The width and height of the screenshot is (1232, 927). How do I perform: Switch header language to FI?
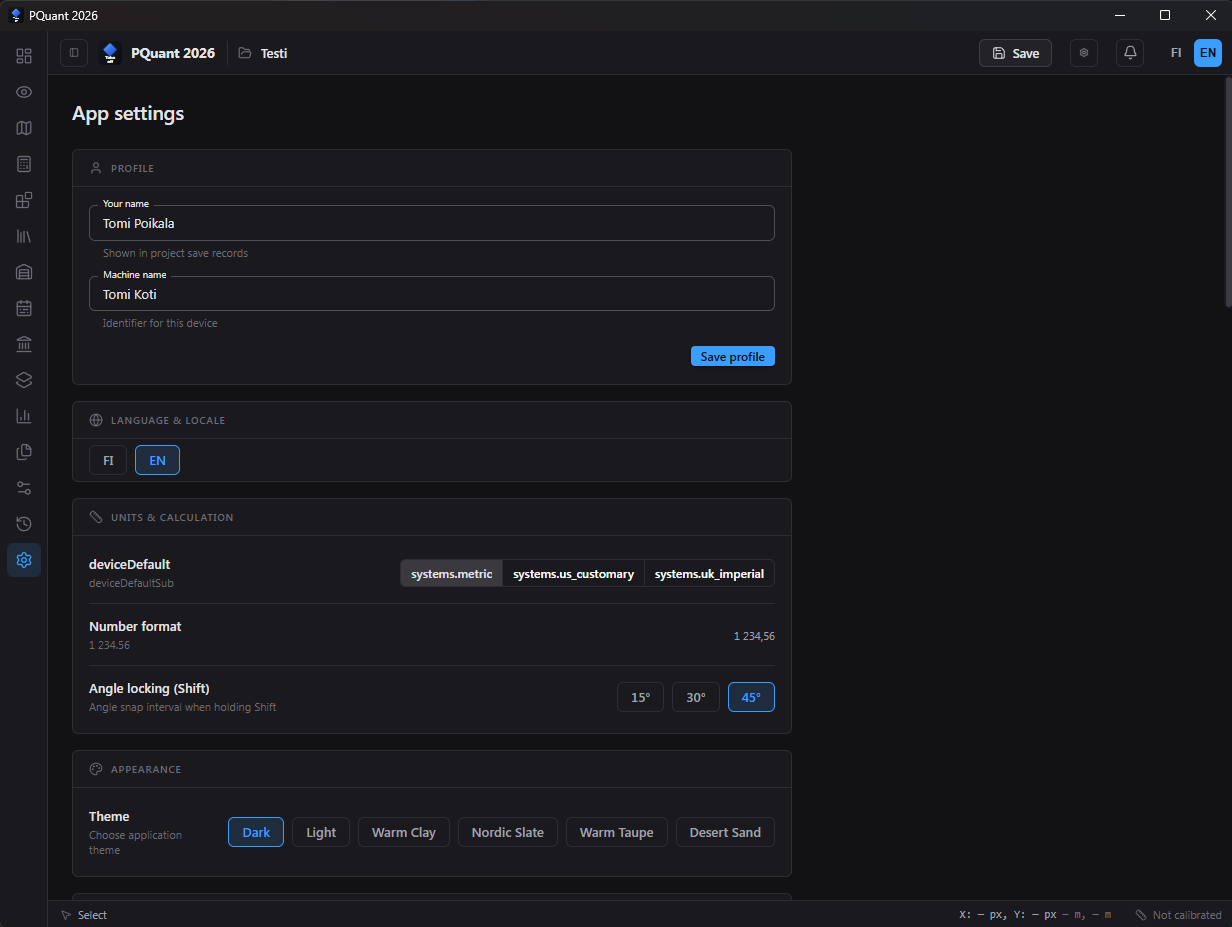(1176, 53)
